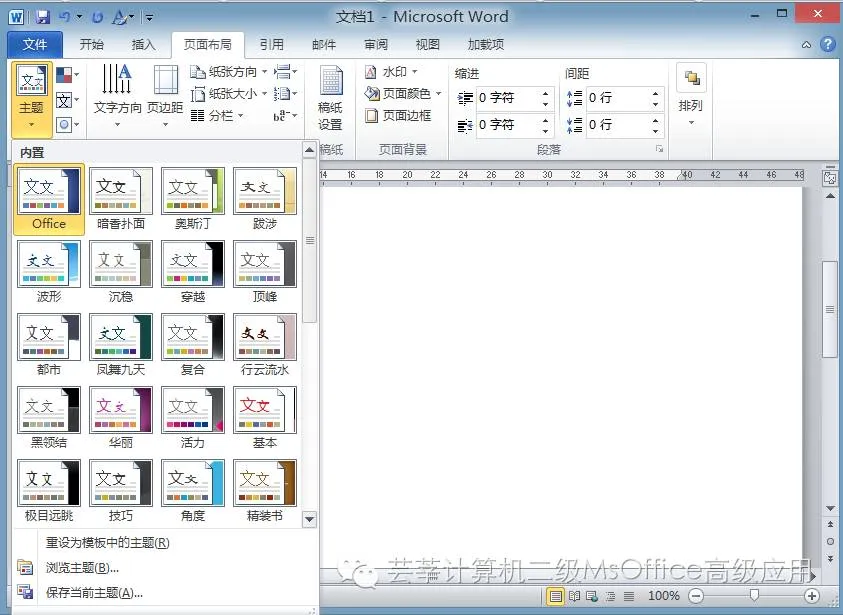Open the Hyphenation dropdown icon

pos(285,116)
